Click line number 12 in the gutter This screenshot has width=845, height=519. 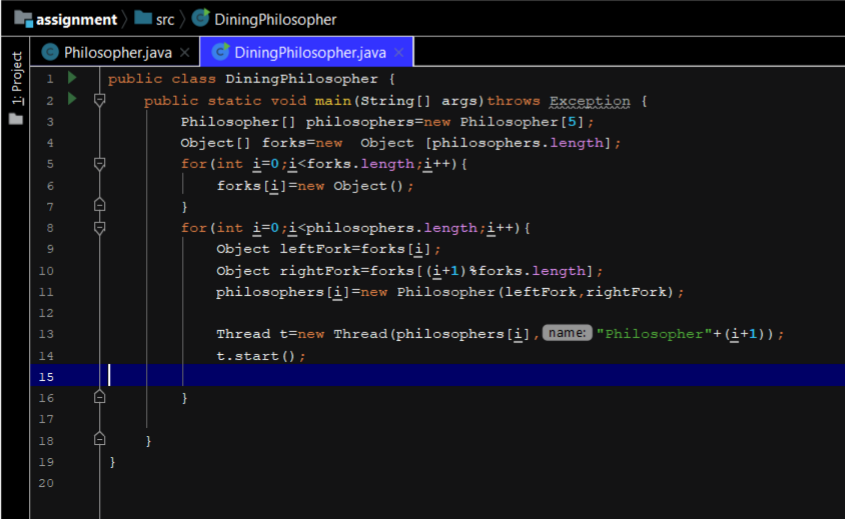tap(46, 313)
